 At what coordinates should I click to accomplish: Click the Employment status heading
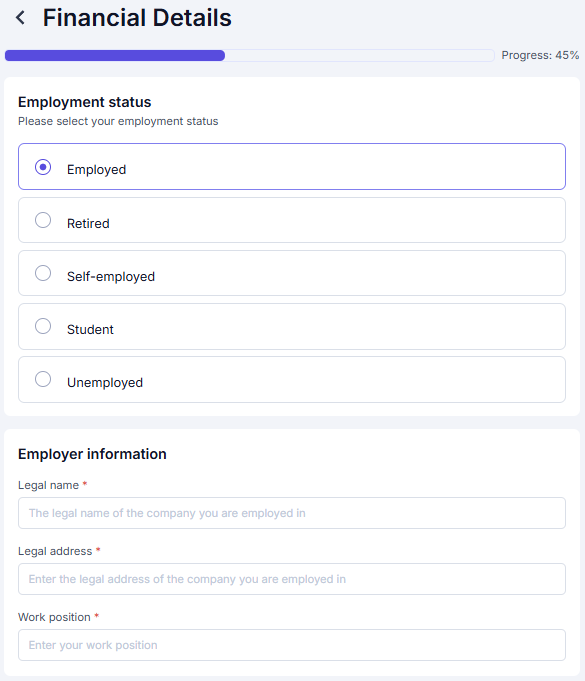click(85, 102)
